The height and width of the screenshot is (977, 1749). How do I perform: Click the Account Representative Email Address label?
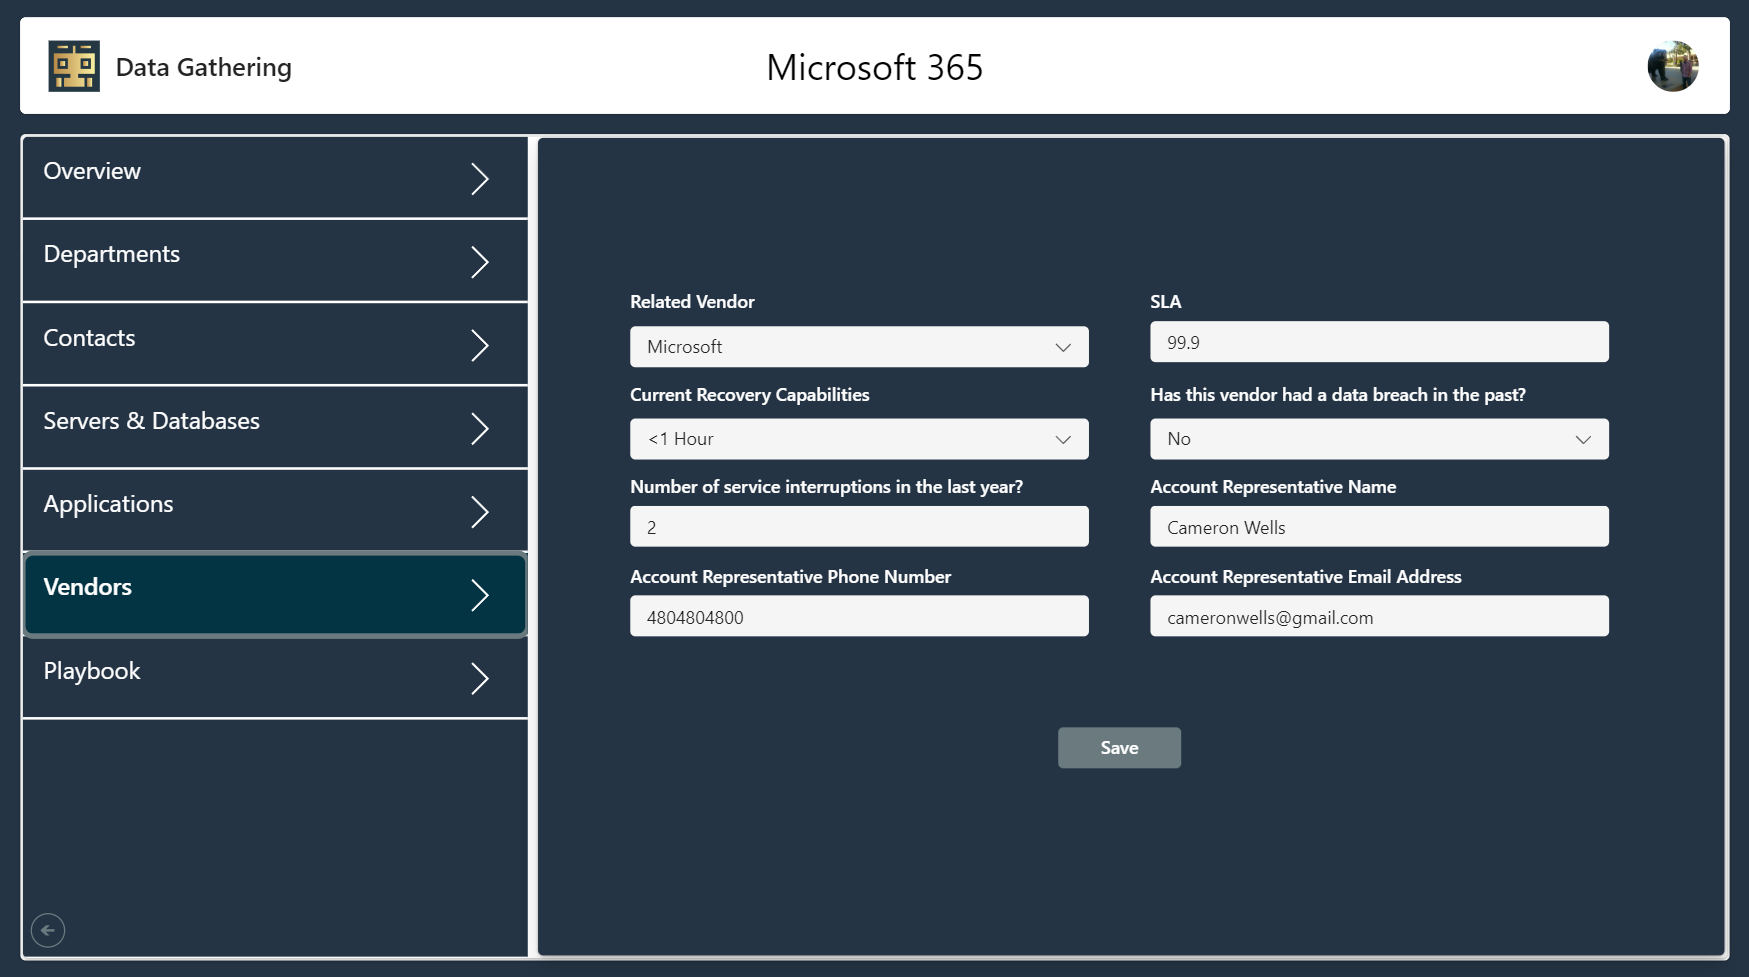click(1306, 577)
